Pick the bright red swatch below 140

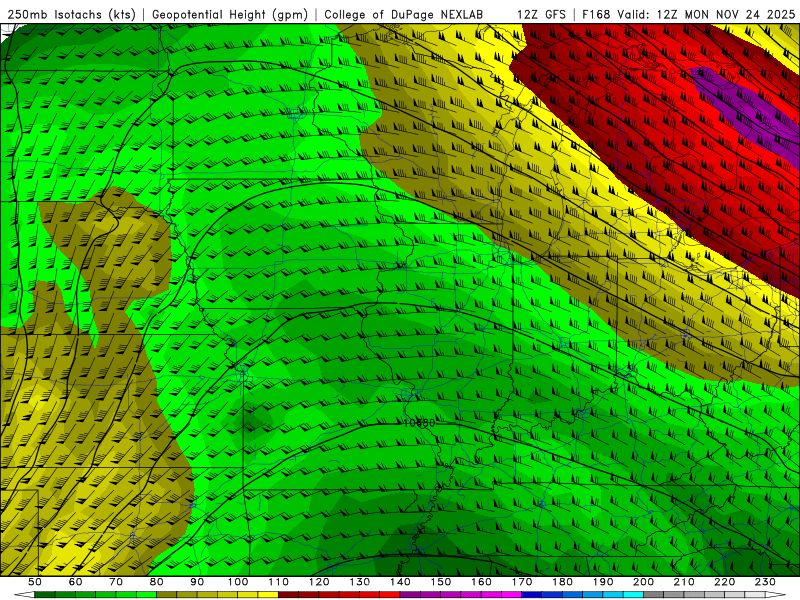390,594
